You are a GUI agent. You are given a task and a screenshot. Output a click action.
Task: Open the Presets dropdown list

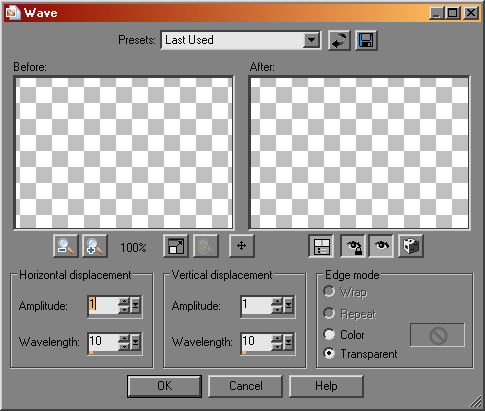pos(311,40)
